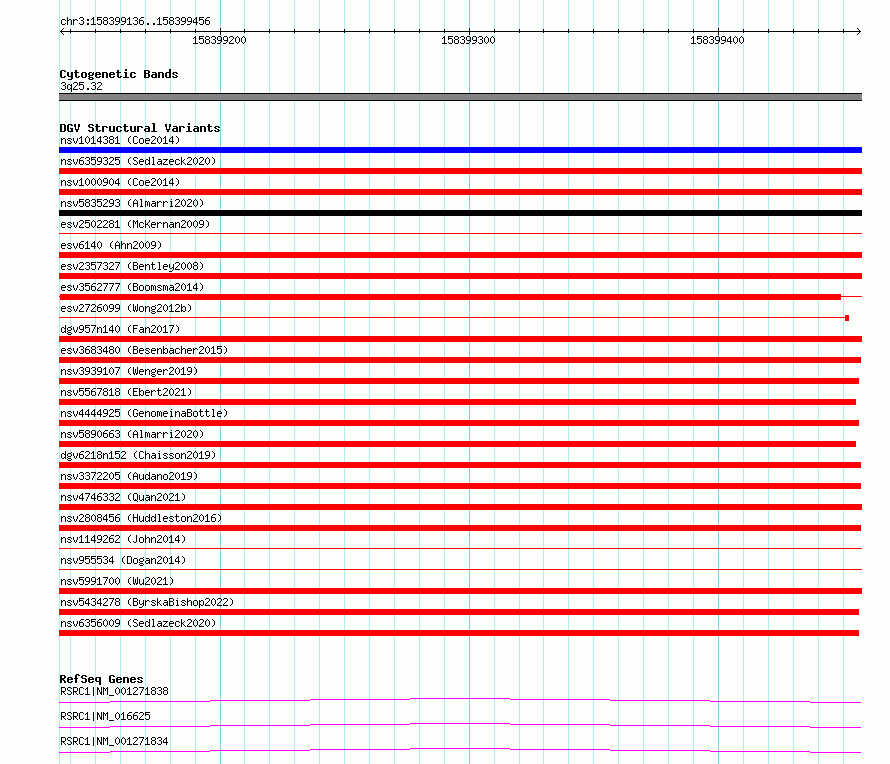Click the right arrow end of the ruler
This screenshot has width=890, height=764.
point(859,31)
